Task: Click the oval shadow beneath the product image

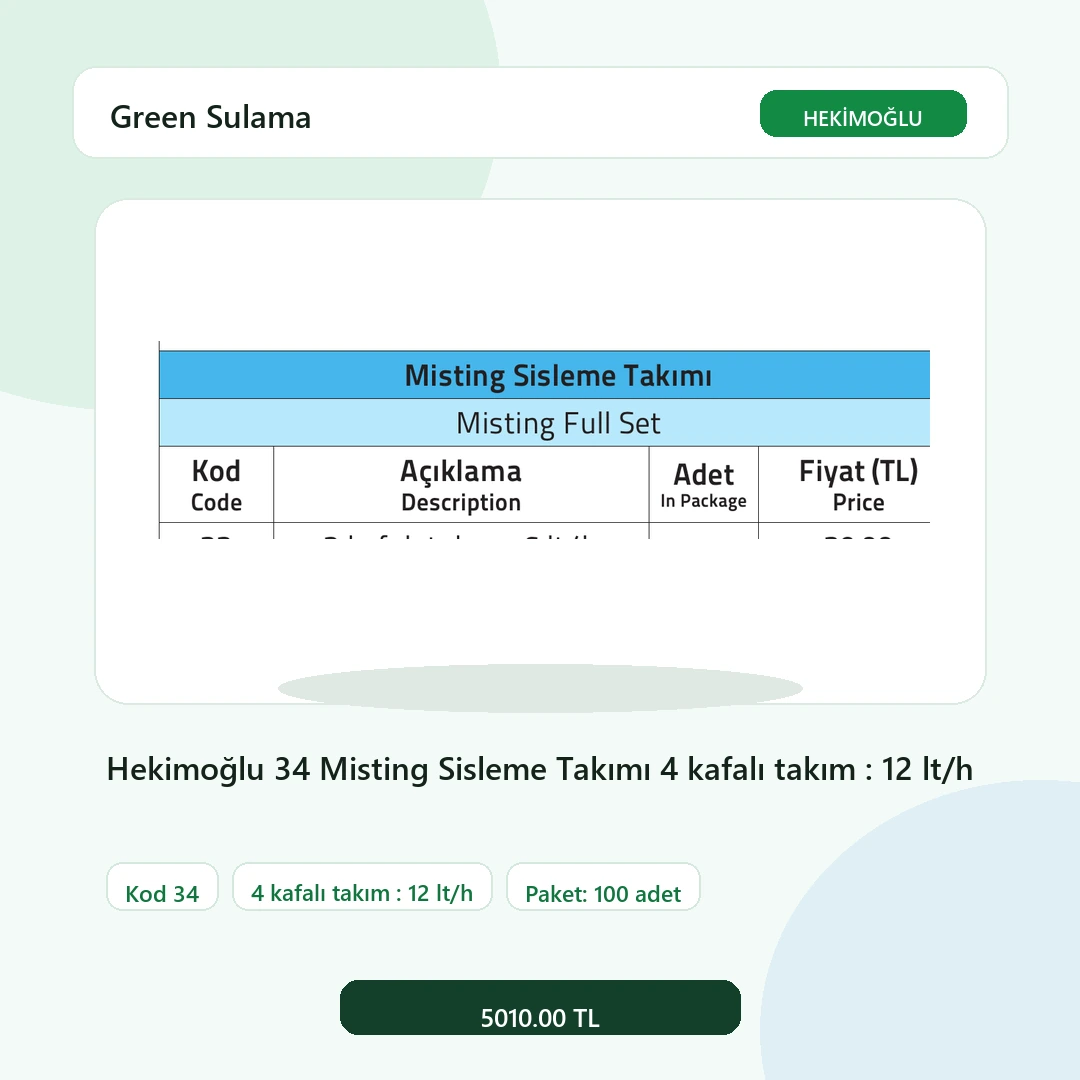Action: (x=540, y=687)
